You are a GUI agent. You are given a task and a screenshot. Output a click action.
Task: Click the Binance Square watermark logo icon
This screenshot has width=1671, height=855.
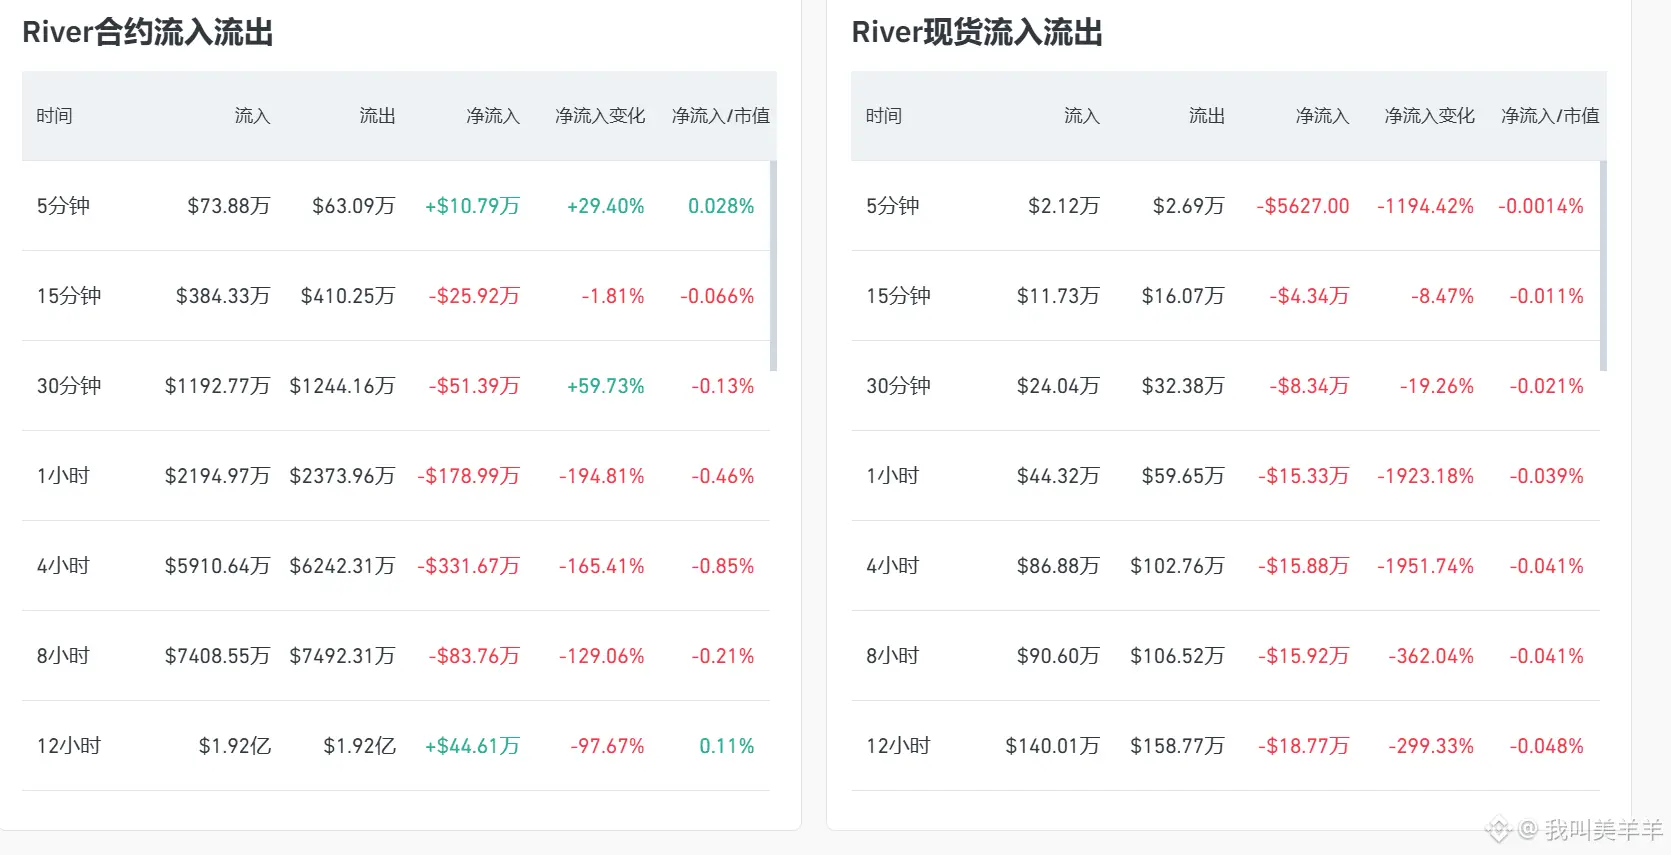point(1497,829)
